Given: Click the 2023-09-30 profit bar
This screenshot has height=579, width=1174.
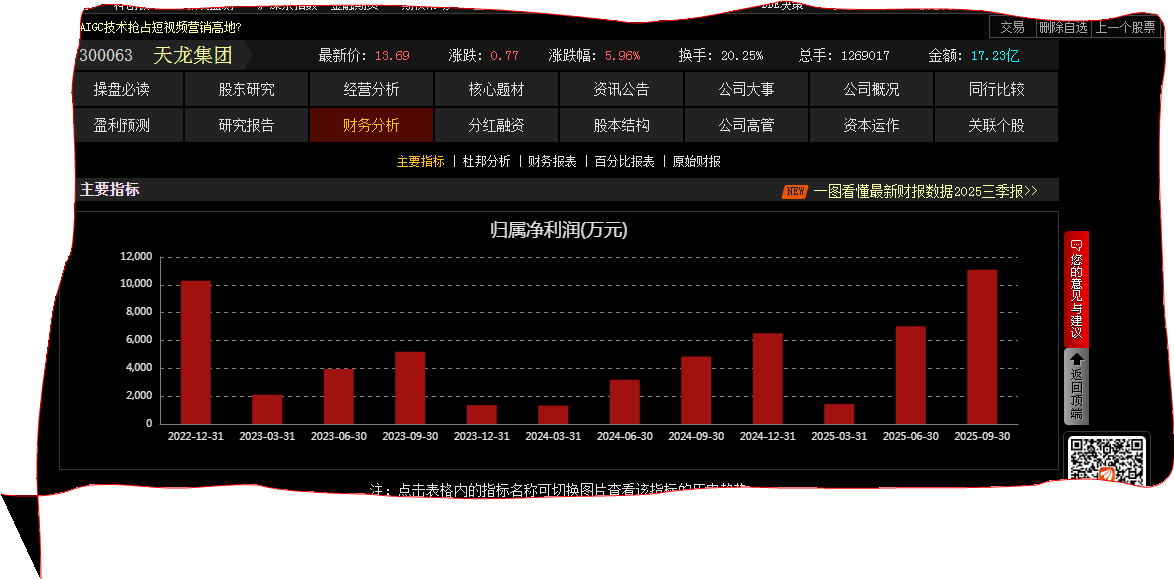Looking at the screenshot, I should coord(410,388).
